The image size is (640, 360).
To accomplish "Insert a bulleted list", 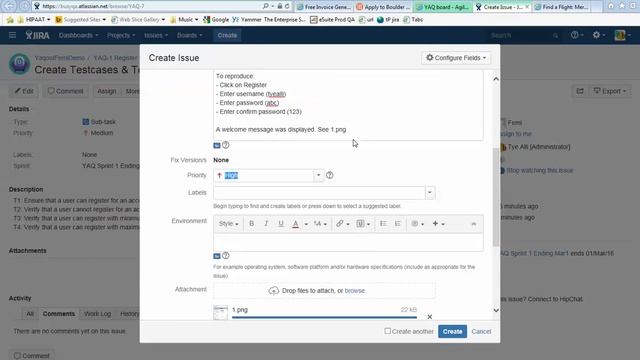I will [383, 224].
